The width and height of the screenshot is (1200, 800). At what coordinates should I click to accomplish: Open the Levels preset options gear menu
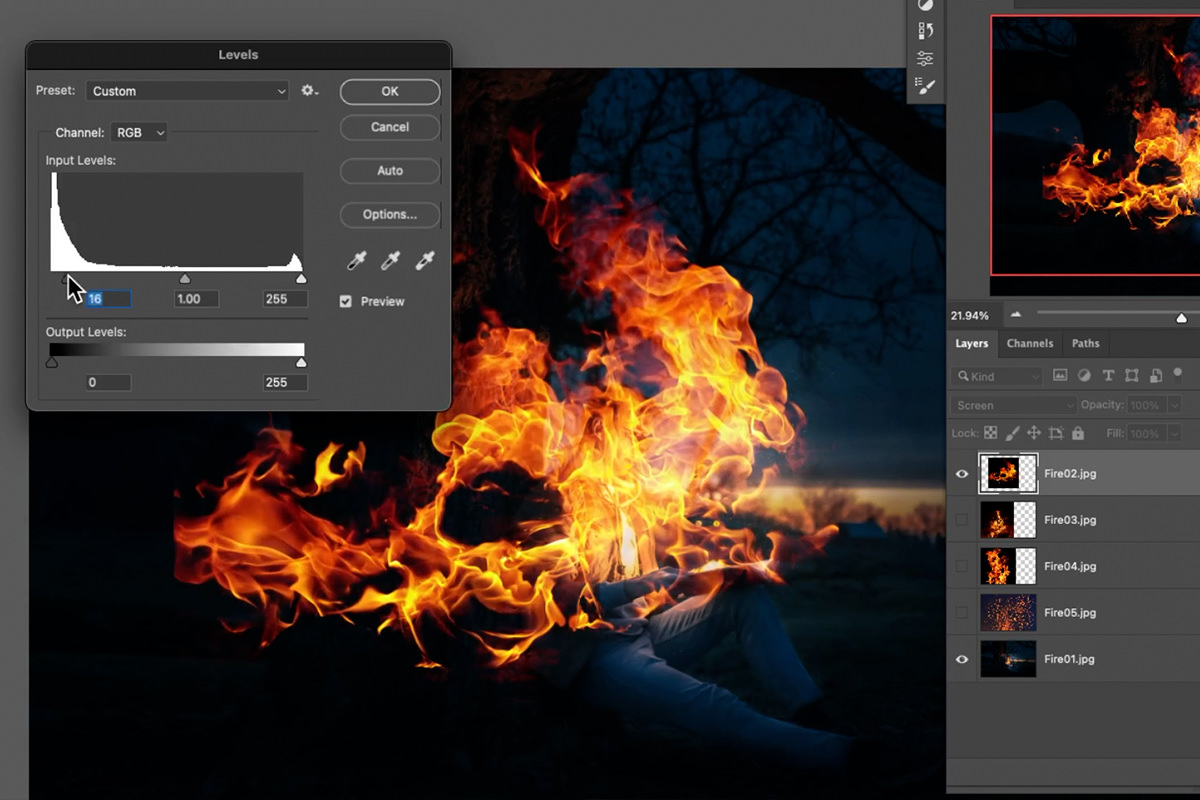[x=310, y=90]
